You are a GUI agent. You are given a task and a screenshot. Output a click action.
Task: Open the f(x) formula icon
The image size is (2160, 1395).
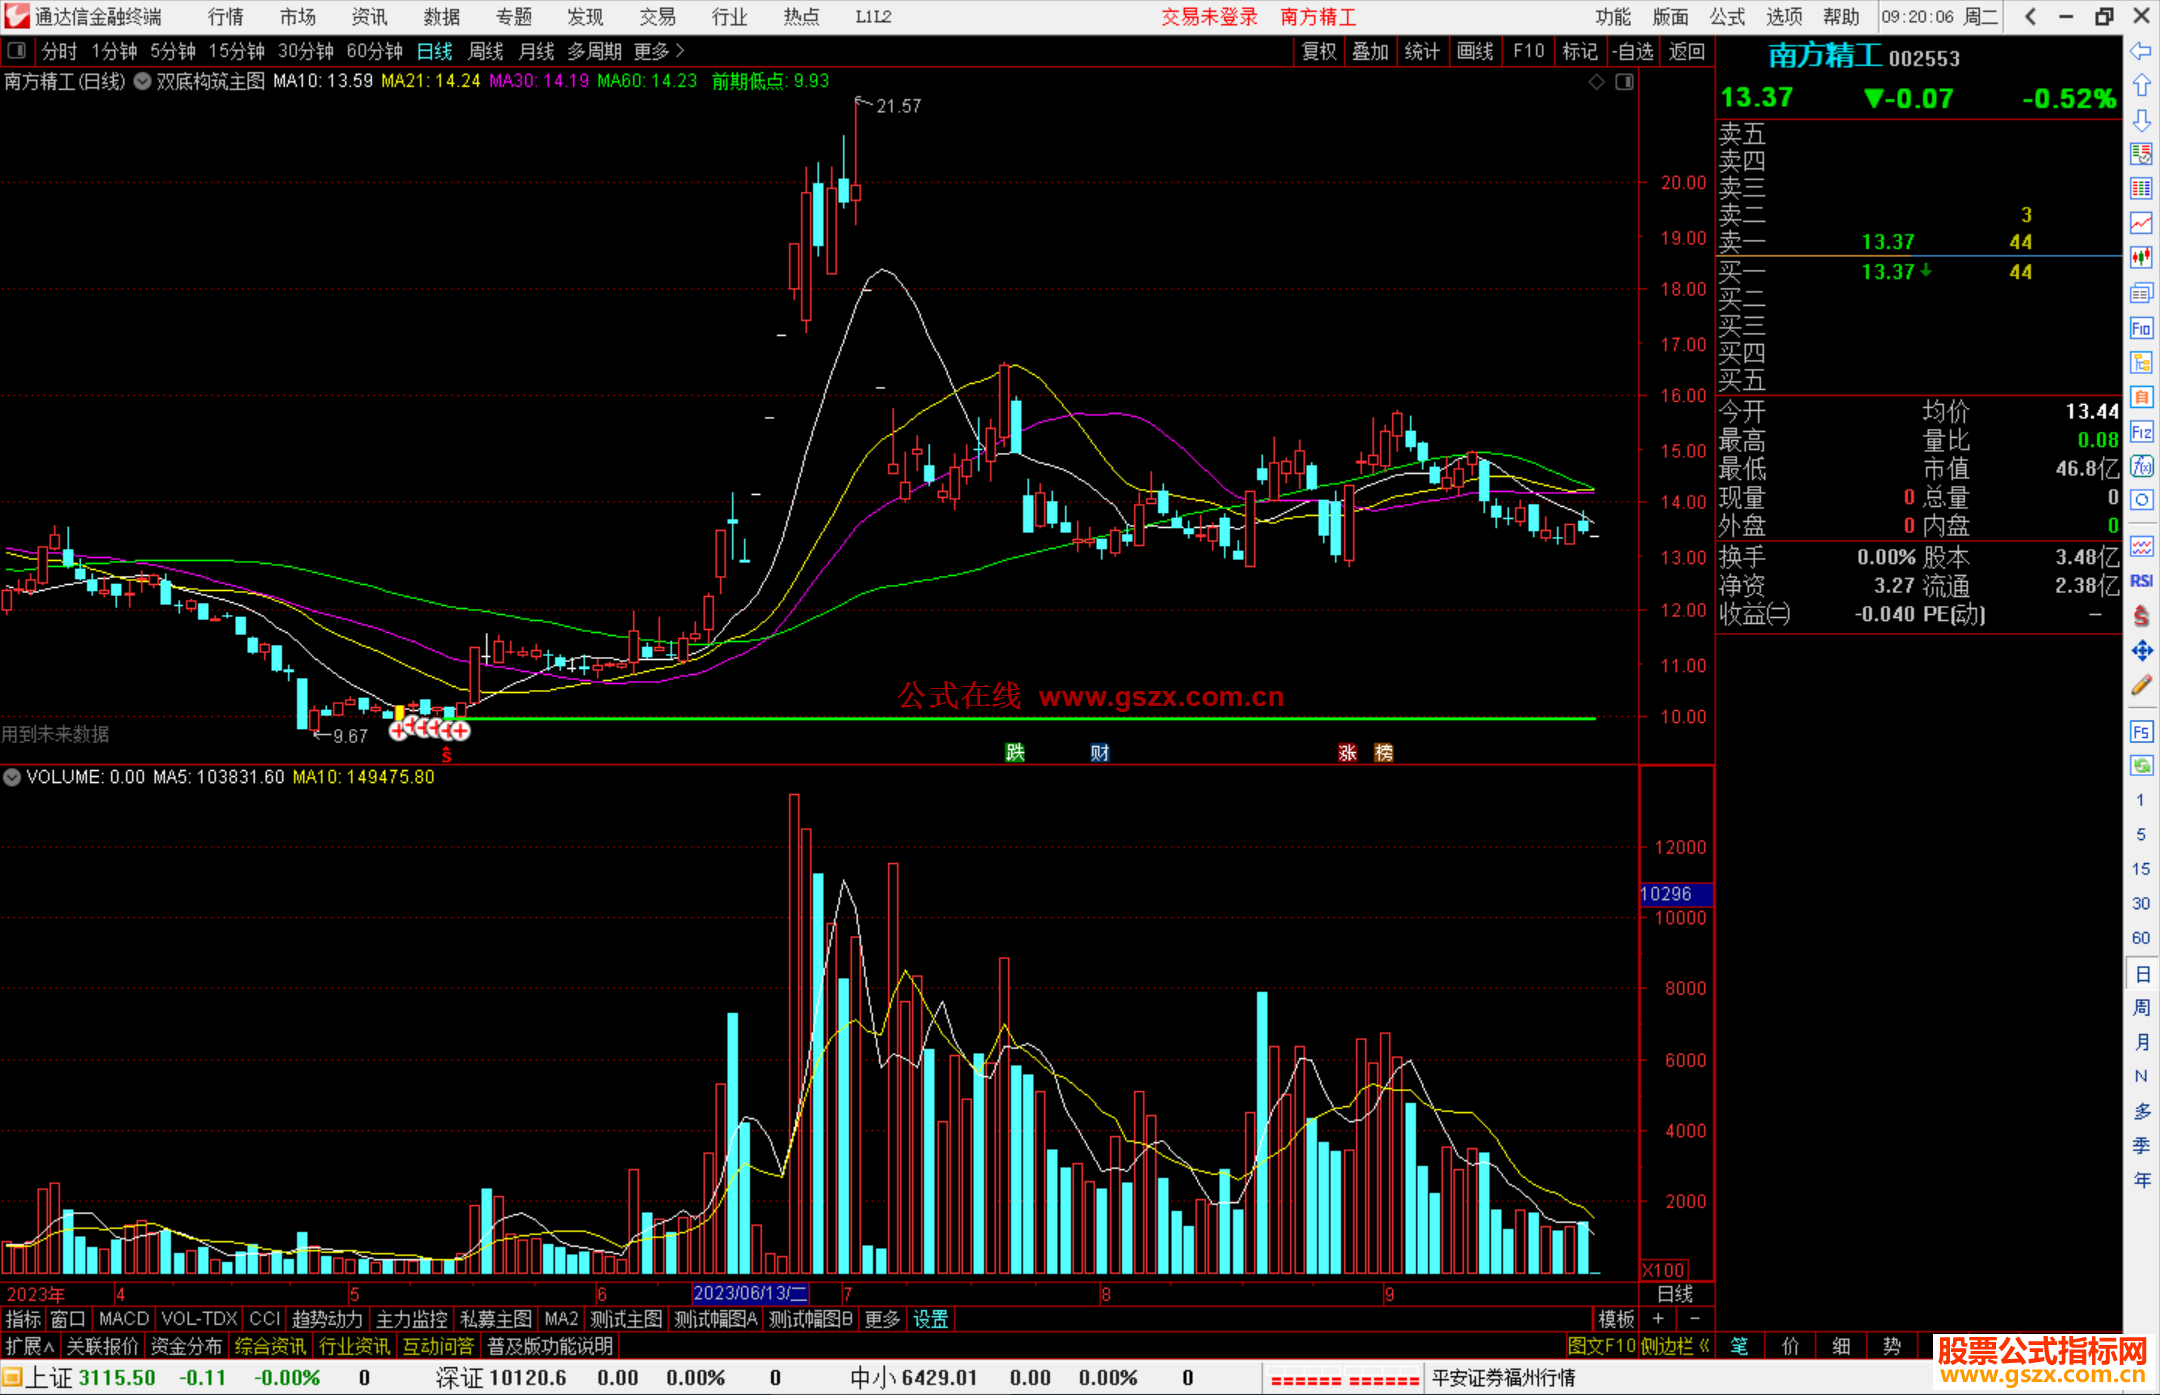tap(2141, 466)
